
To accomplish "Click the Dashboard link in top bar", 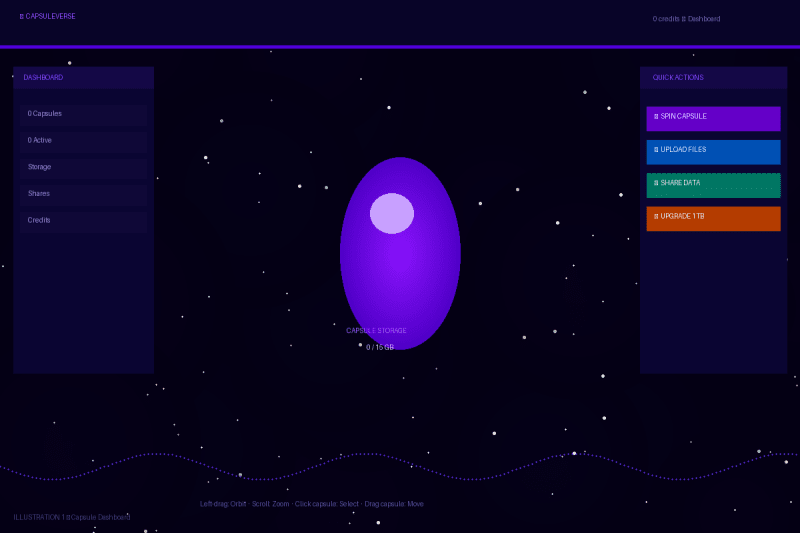I will pos(704,19).
